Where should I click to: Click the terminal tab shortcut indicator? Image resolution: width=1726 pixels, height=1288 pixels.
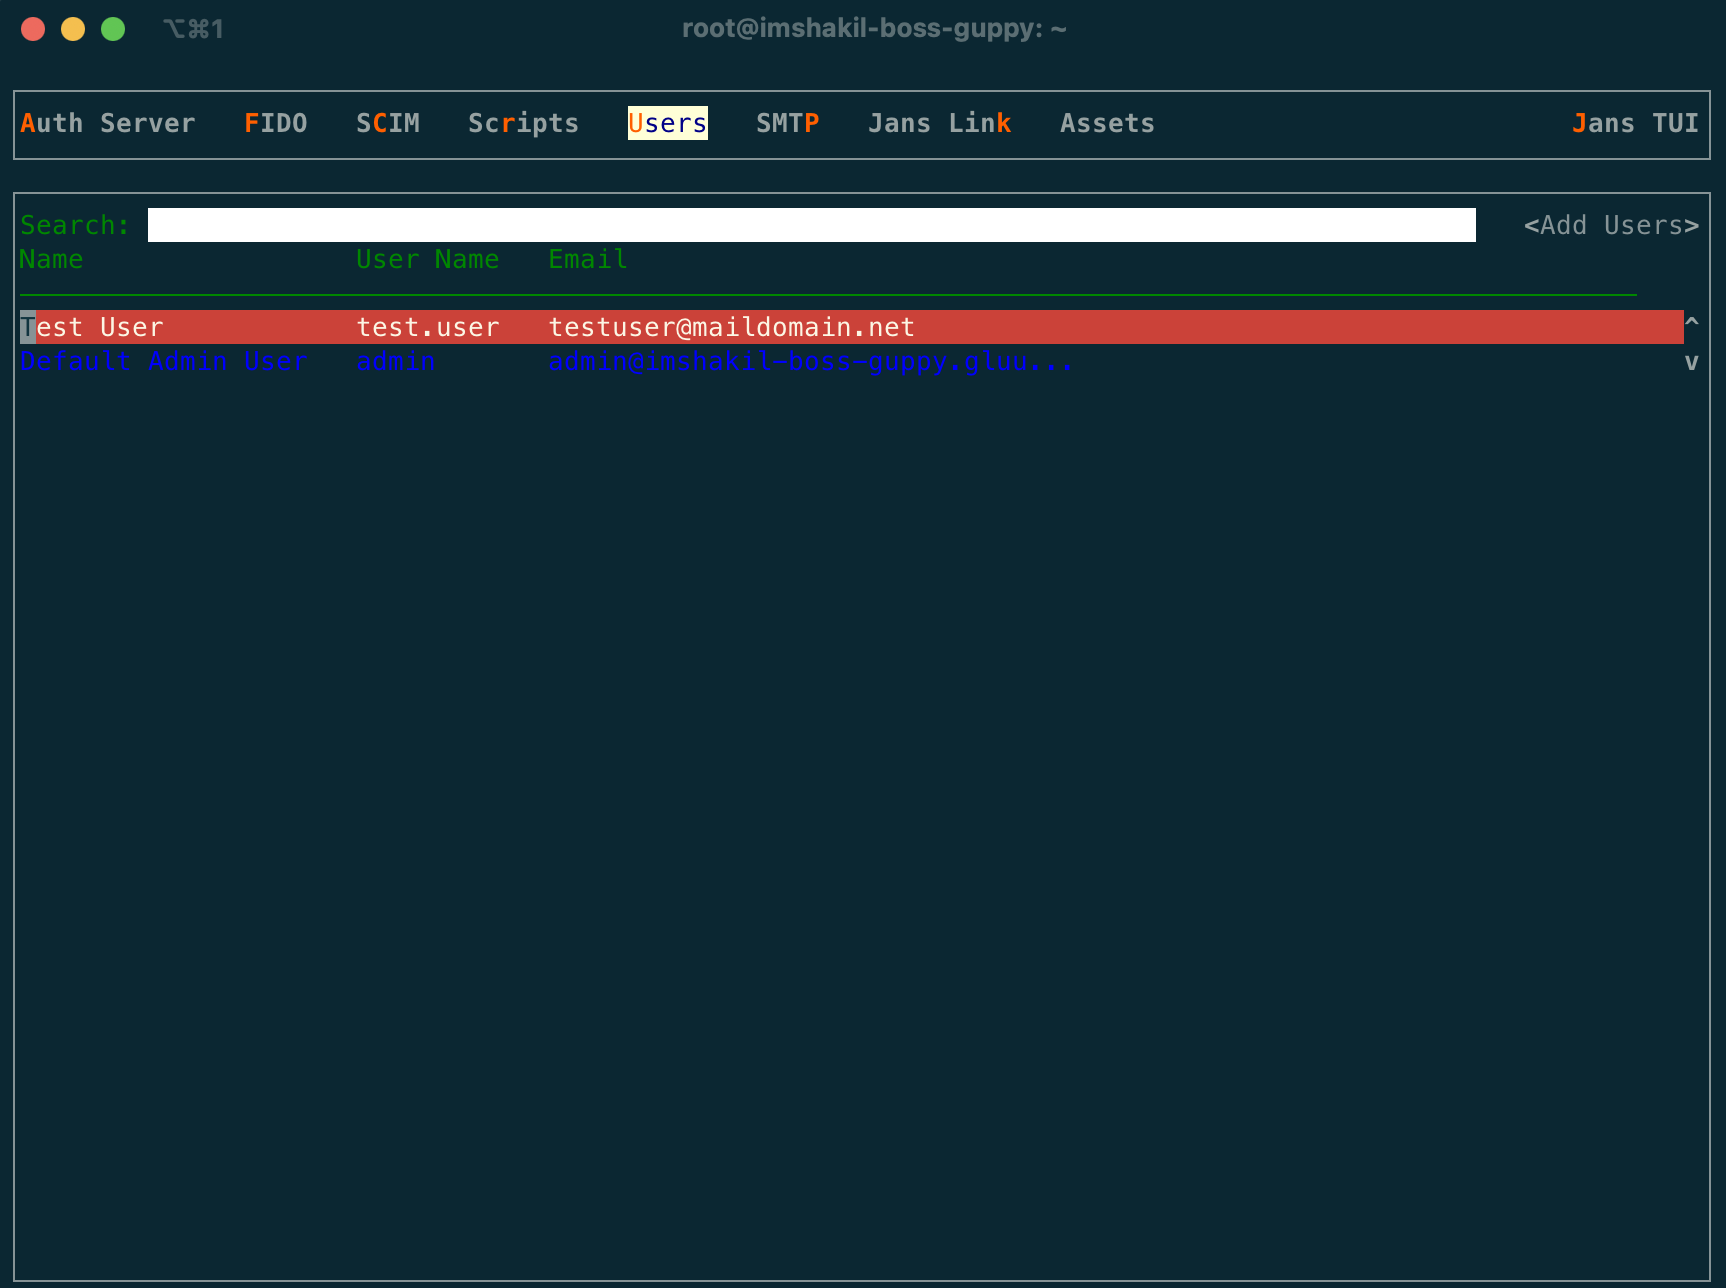[193, 28]
